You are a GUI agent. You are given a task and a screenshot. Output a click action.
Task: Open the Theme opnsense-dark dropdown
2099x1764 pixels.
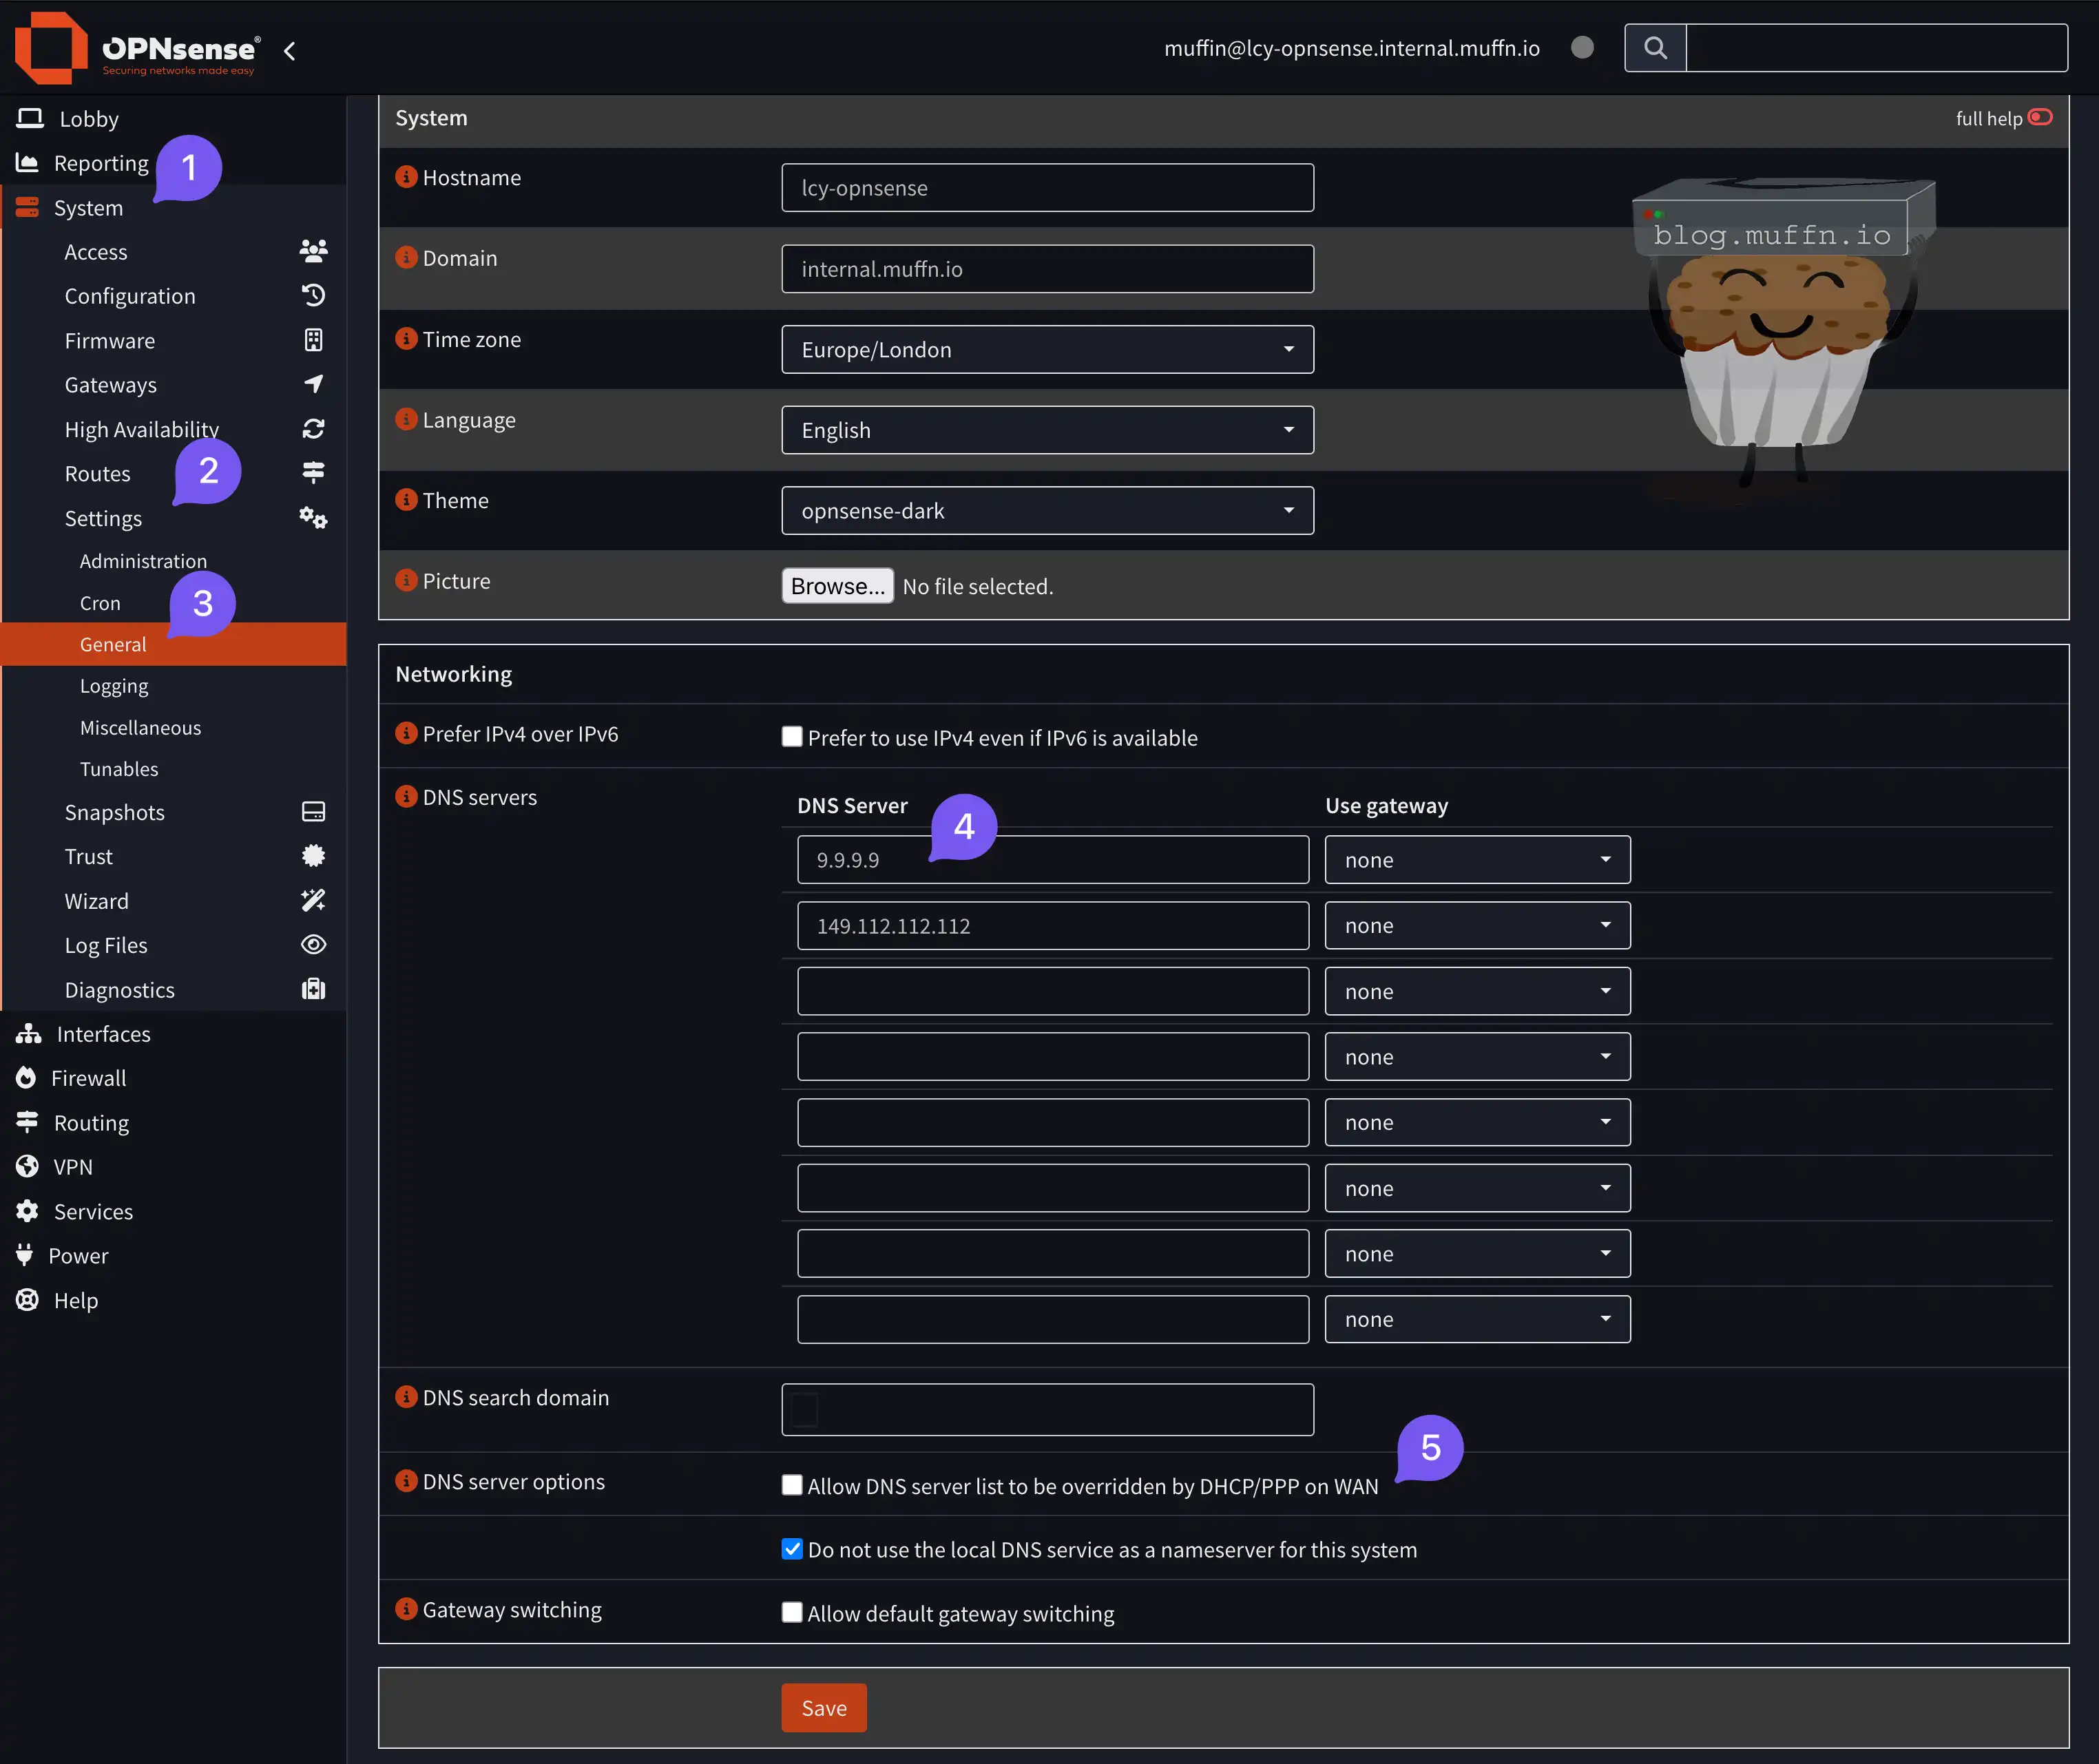[1047, 511]
